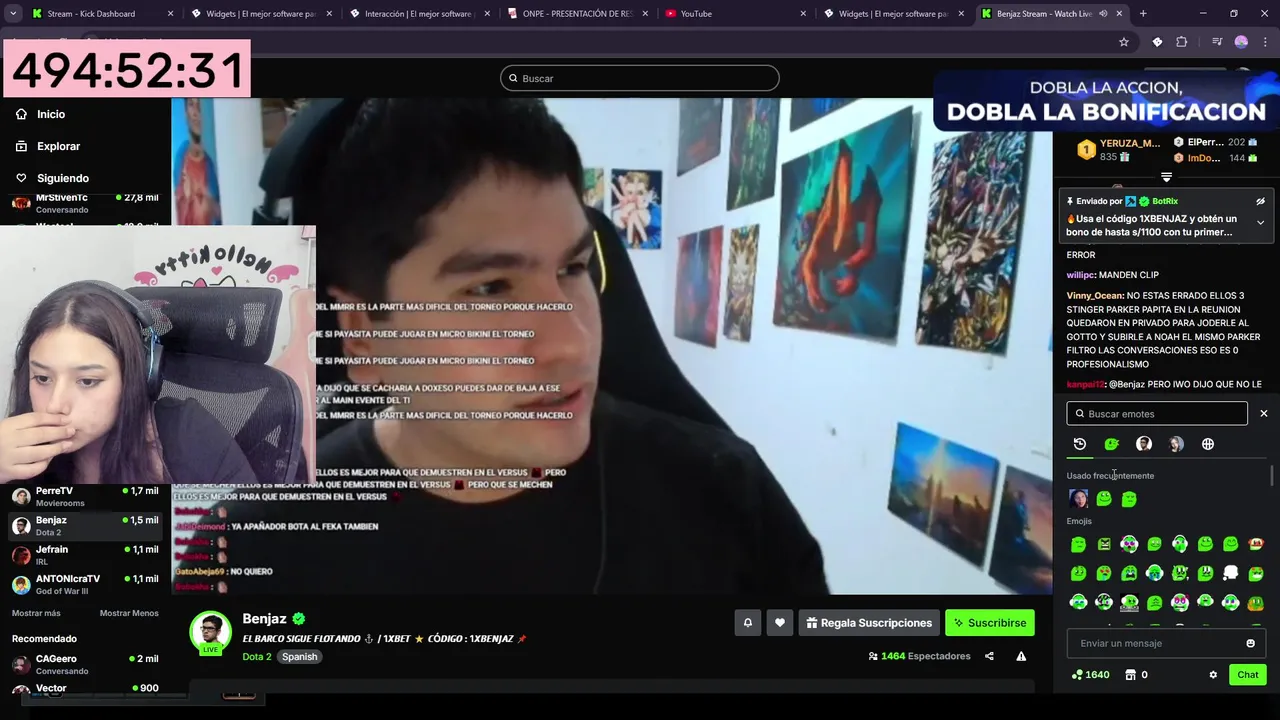Click the Spanish language tag
The height and width of the screenshot is (720, 1280).
[299, 657]
